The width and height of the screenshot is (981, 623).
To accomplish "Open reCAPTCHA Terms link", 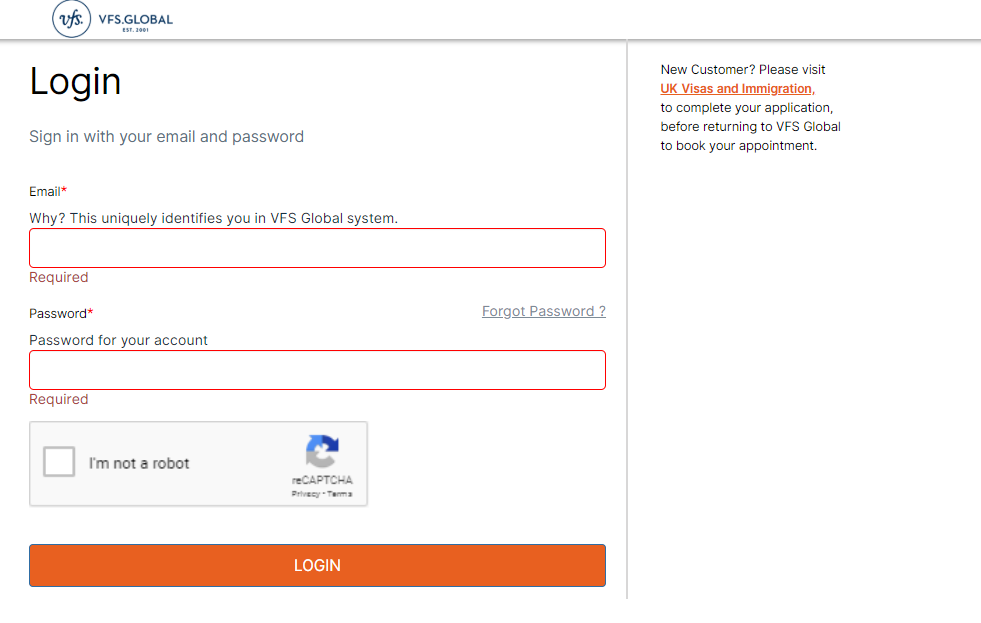I will 340,494.
